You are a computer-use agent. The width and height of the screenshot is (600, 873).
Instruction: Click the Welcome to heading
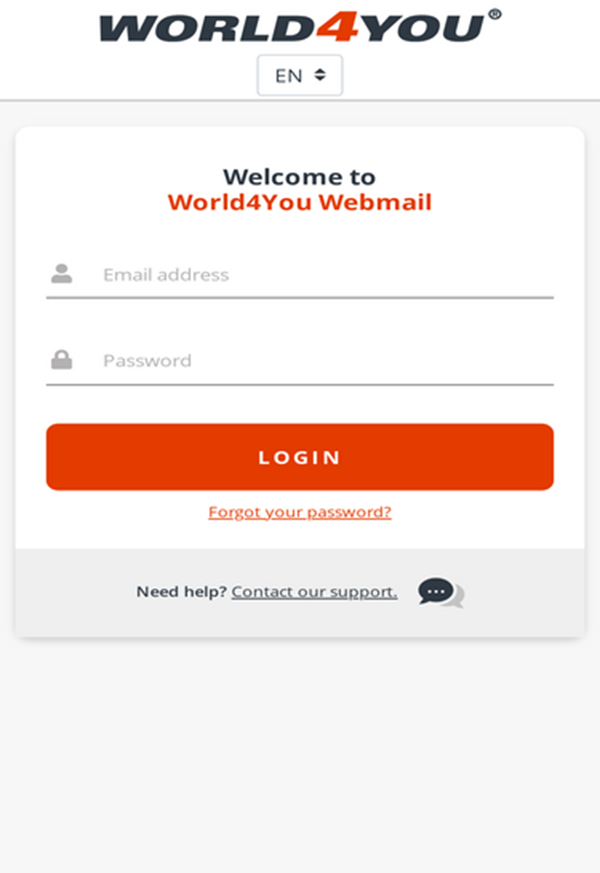pyautogui.click(x=299, y=177)
